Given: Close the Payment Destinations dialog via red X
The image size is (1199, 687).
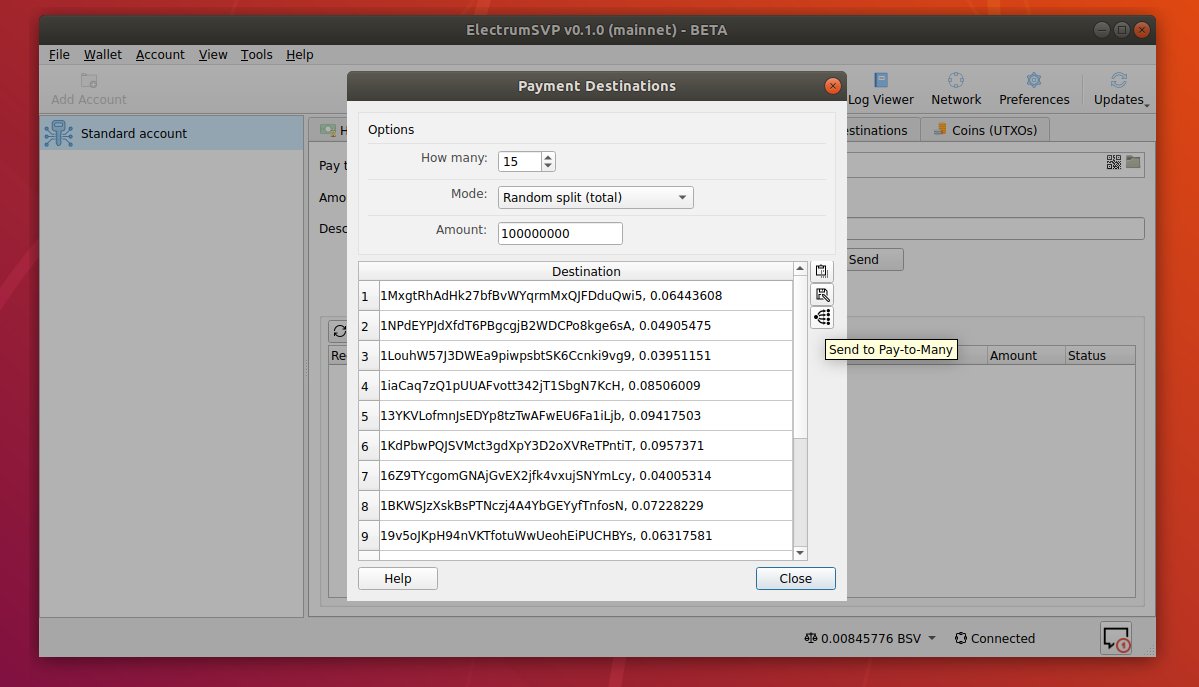Looking at the screenshot, I should pyautogui.click(x=833, y=86).
